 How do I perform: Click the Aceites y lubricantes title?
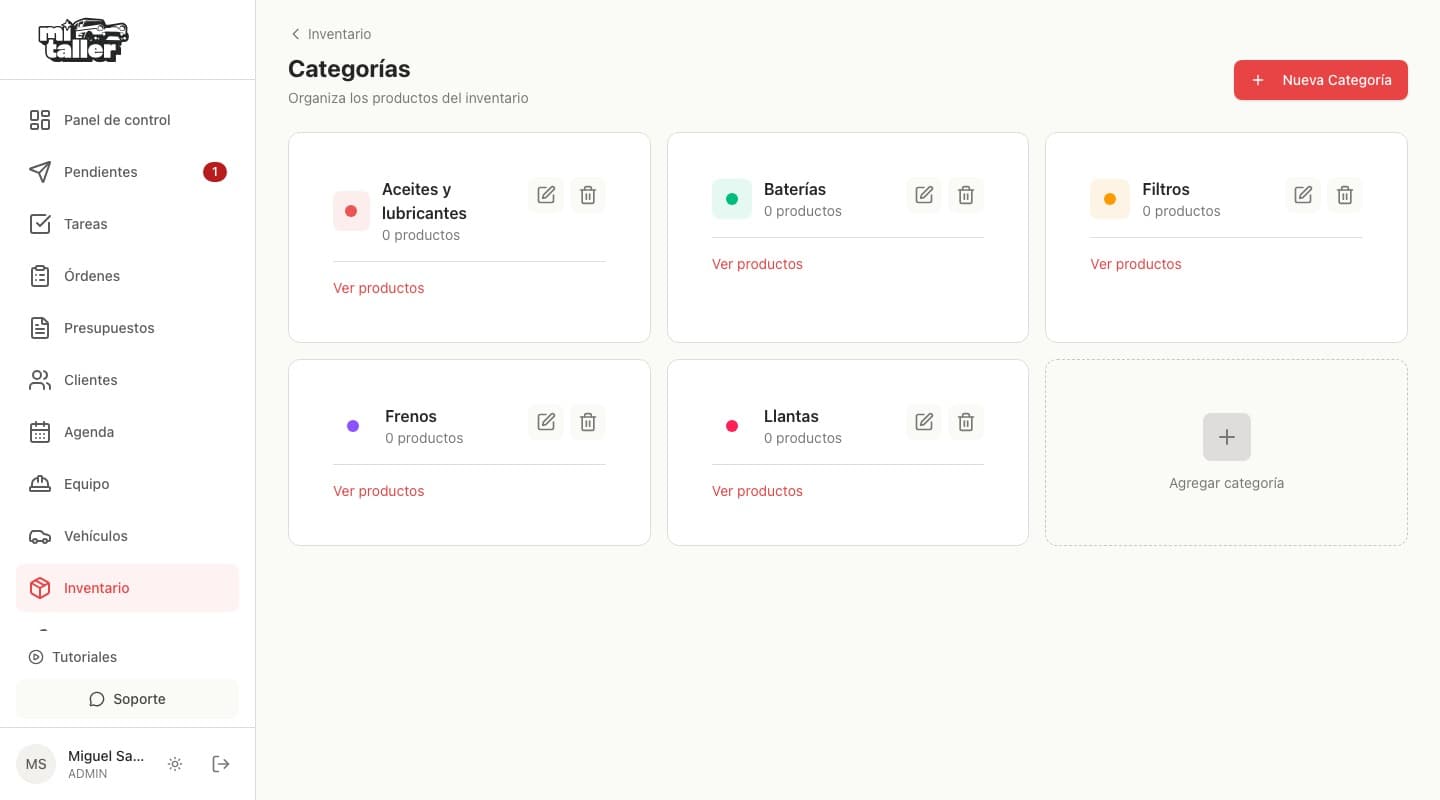tap(424, 201)
